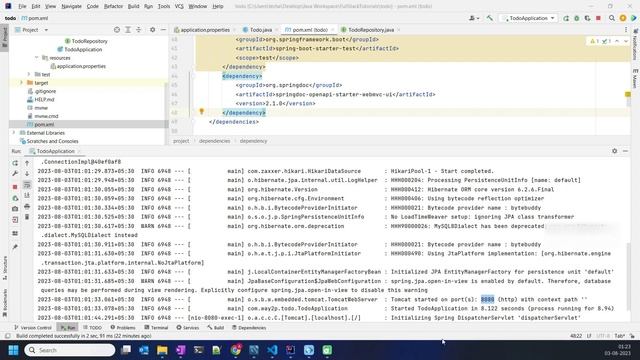The width and height of the screenshot is (640, 360).
Task: Click the user account icon in toolbar
Action: point(473,18)
